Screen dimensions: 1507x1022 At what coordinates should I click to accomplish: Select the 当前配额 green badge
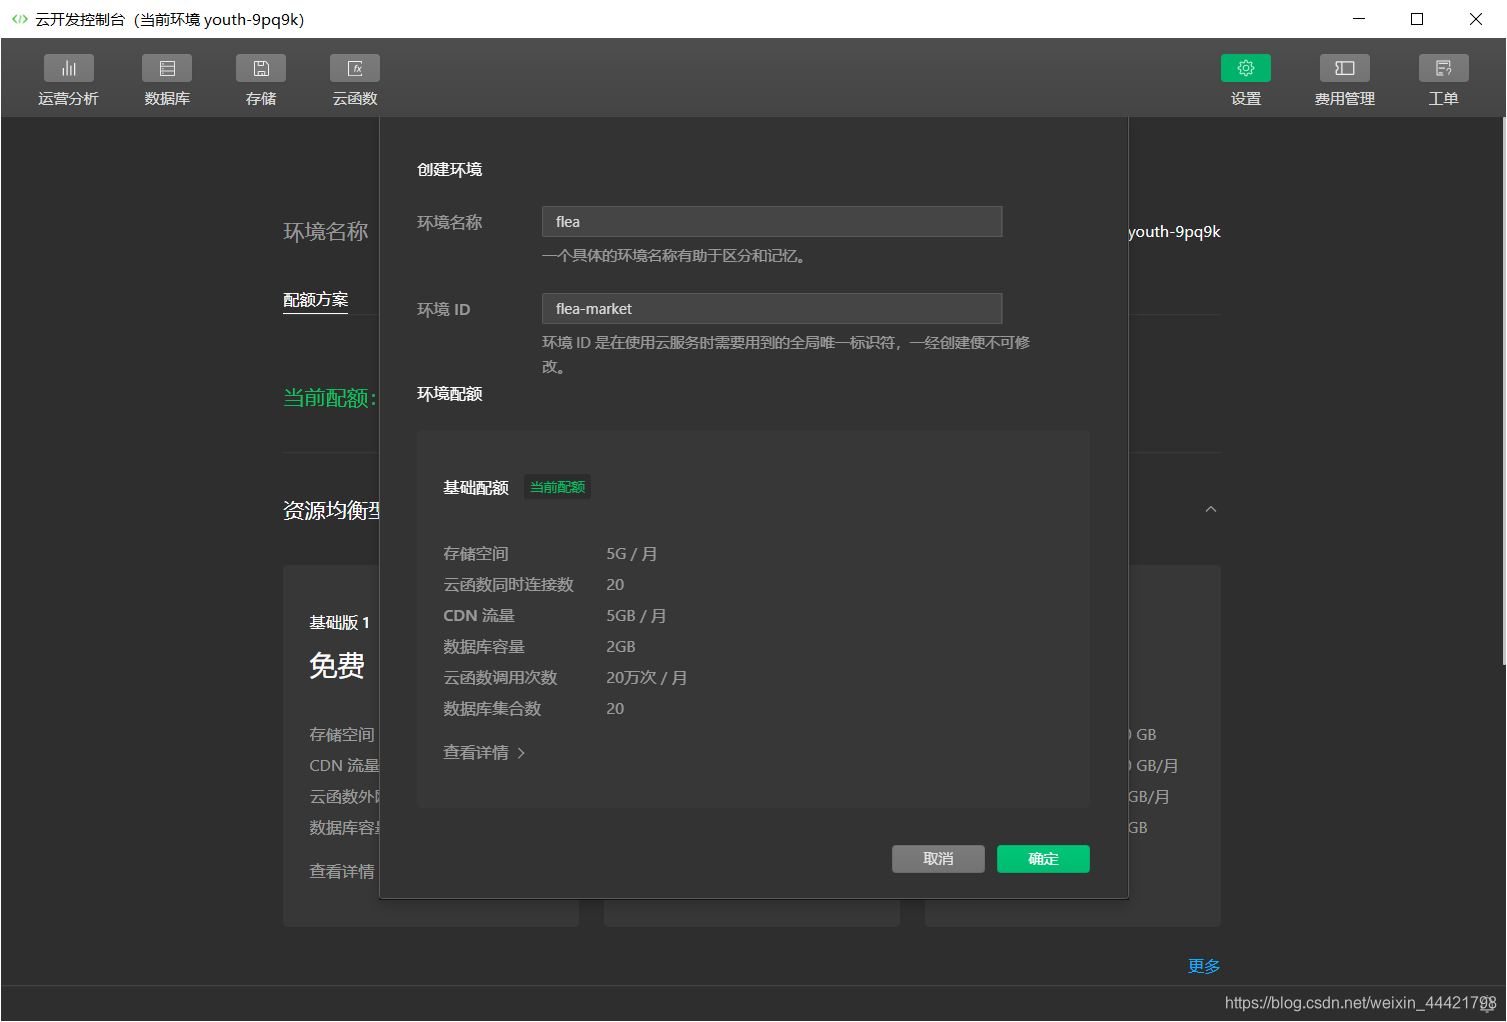click(x=558, y=487)
